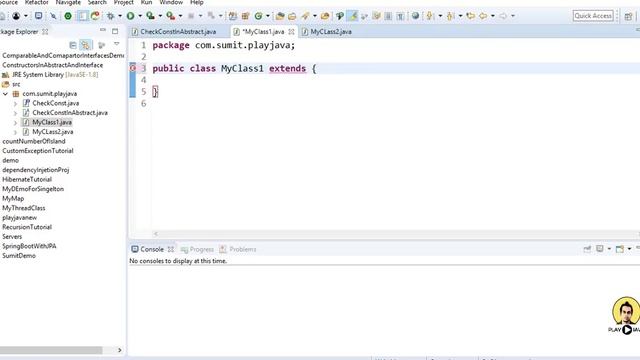Open the External Tools dropdown arrow
640x360 pixels.
coord(180,16)
